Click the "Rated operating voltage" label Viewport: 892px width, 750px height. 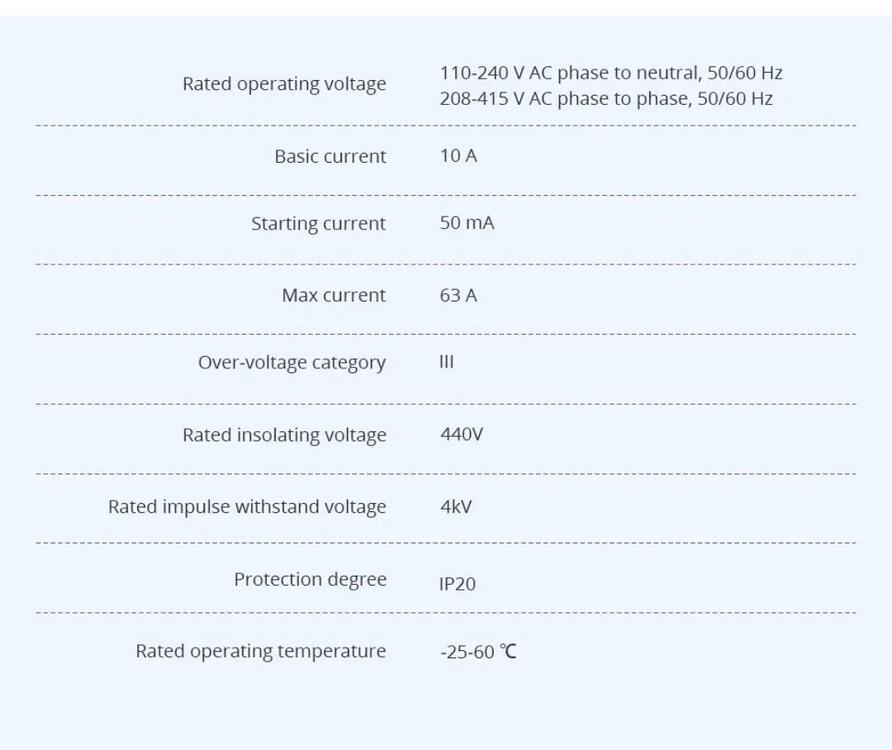point(284,84)
